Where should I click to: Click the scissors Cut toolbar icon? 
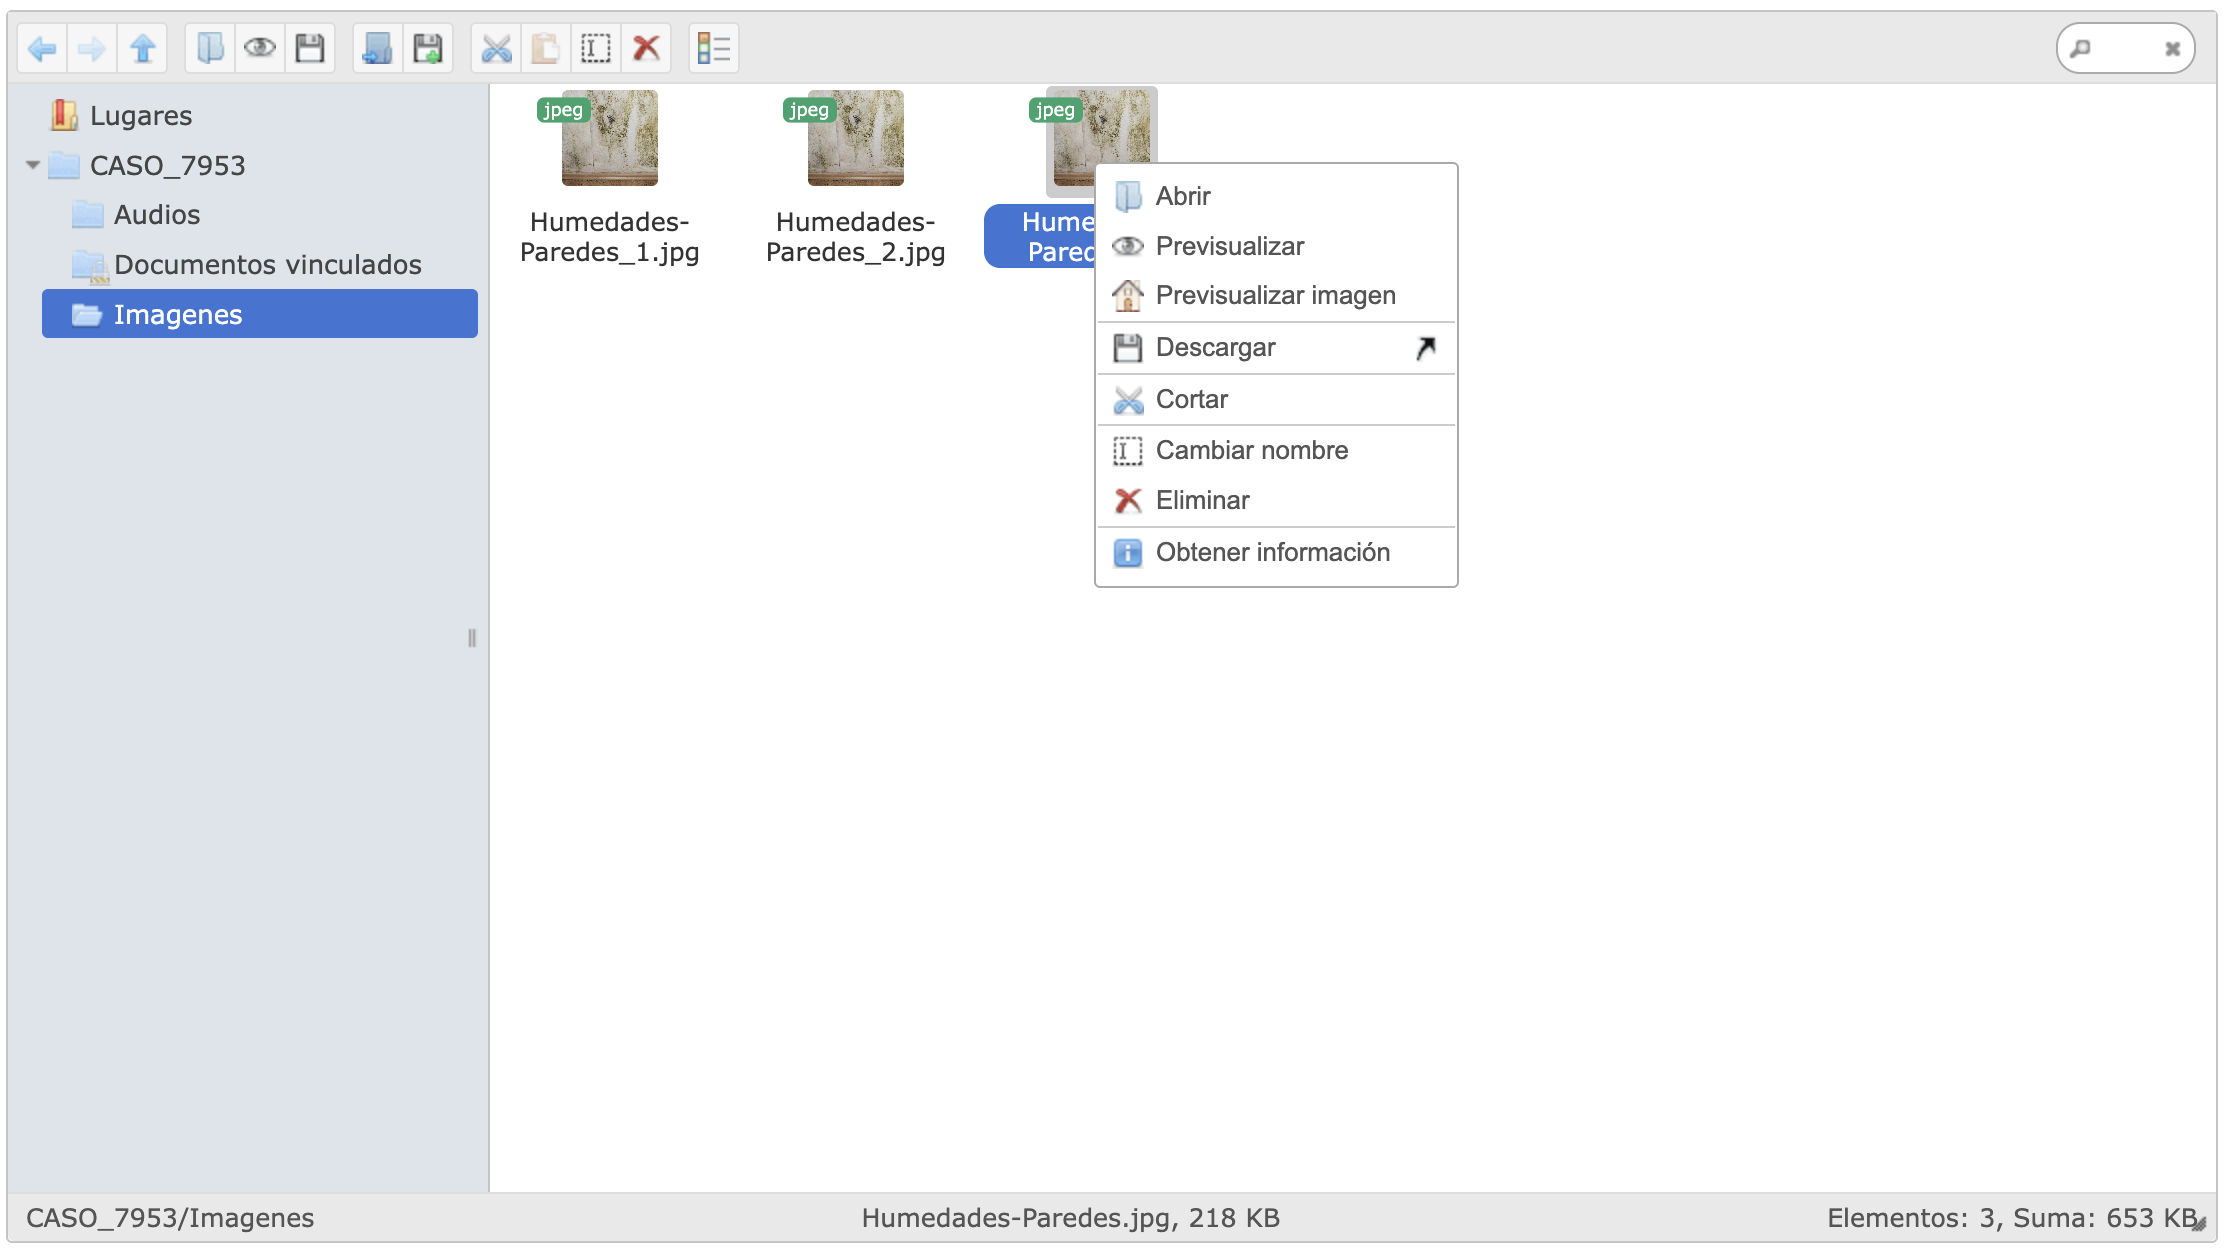(496, 48)
